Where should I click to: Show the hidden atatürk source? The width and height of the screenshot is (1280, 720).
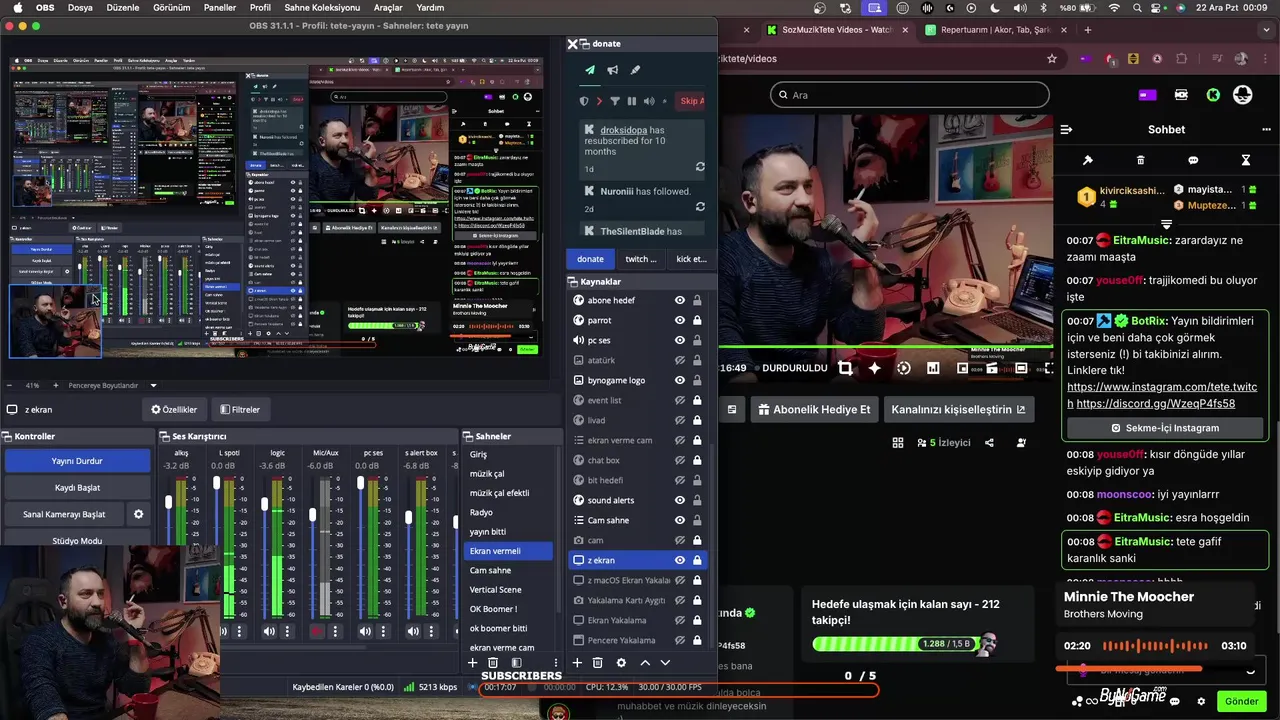(x=680, y=360)
